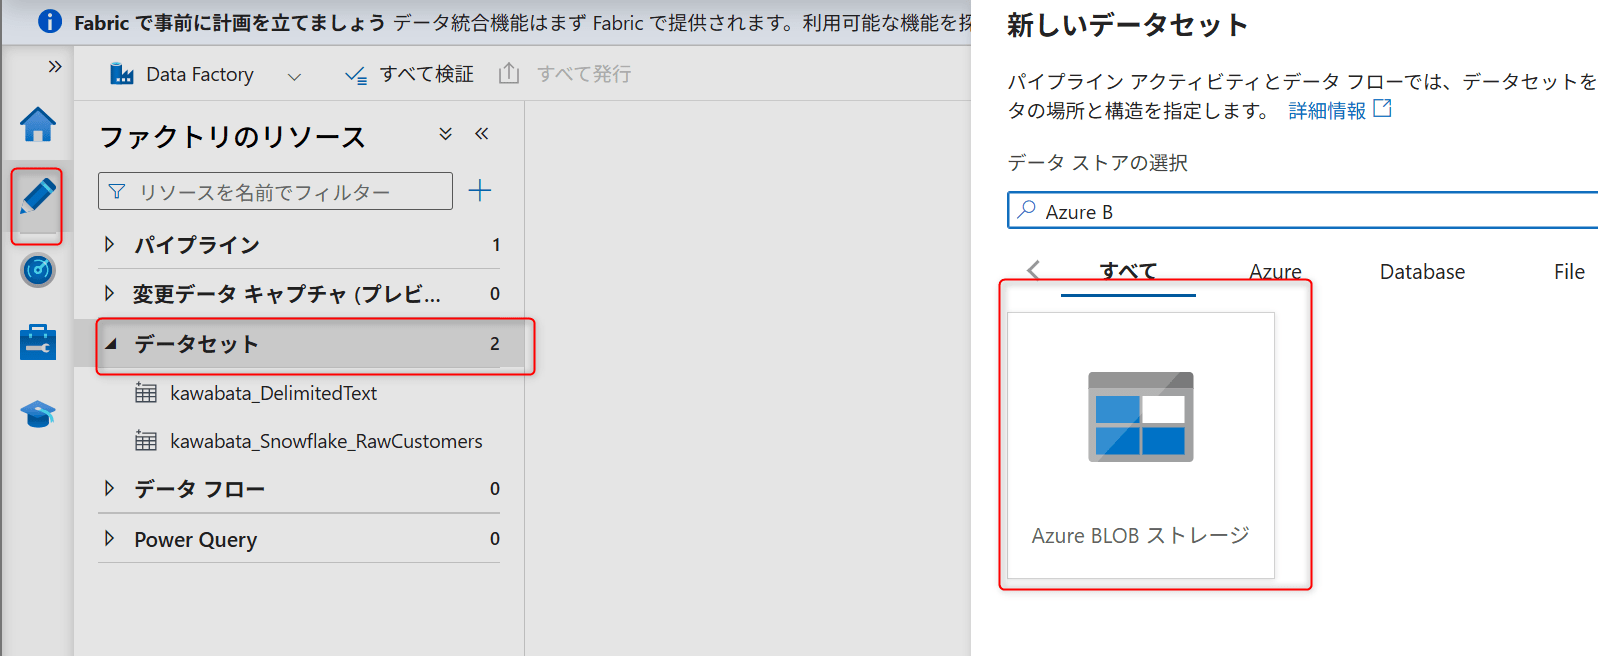Expand the パイプライン tree node

coord(110,244)
